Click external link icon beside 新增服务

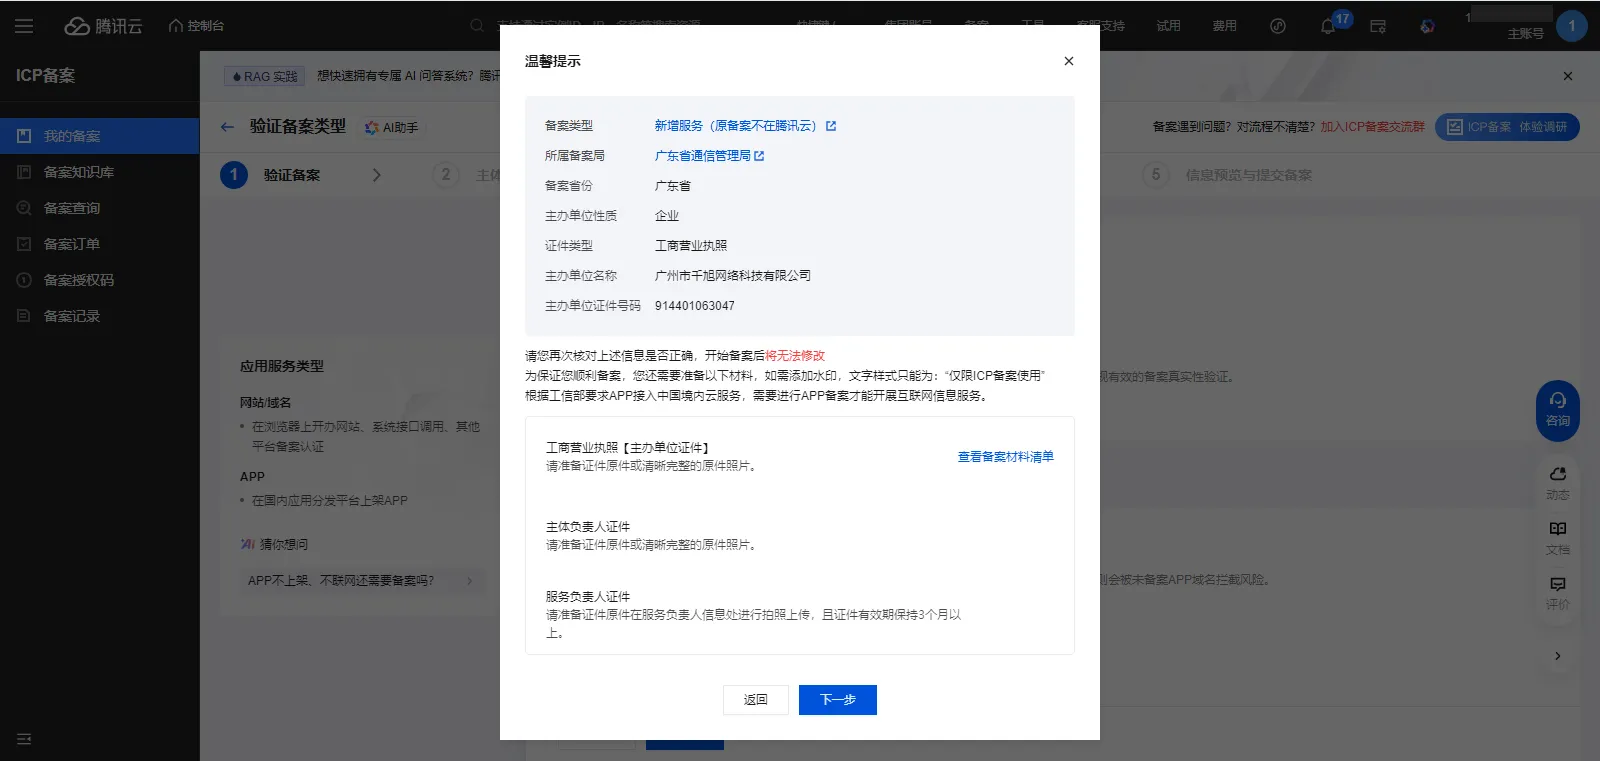[x=830, y=126]
